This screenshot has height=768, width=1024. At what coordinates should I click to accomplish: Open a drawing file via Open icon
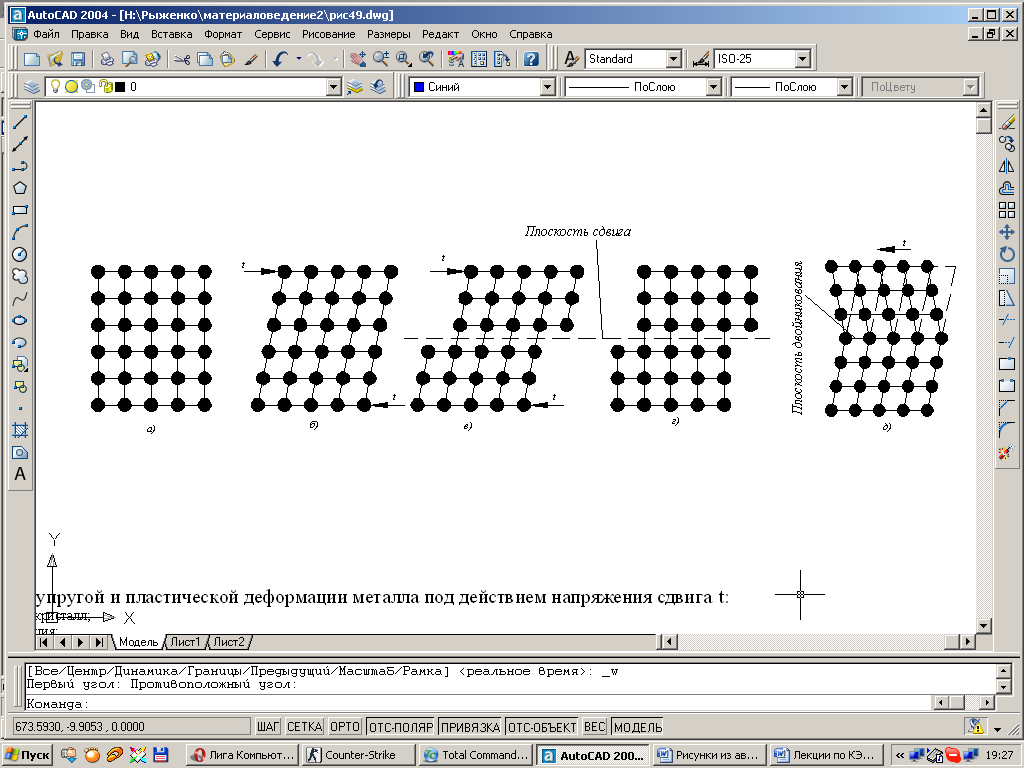pyautogui.click(x=55, y=59)
